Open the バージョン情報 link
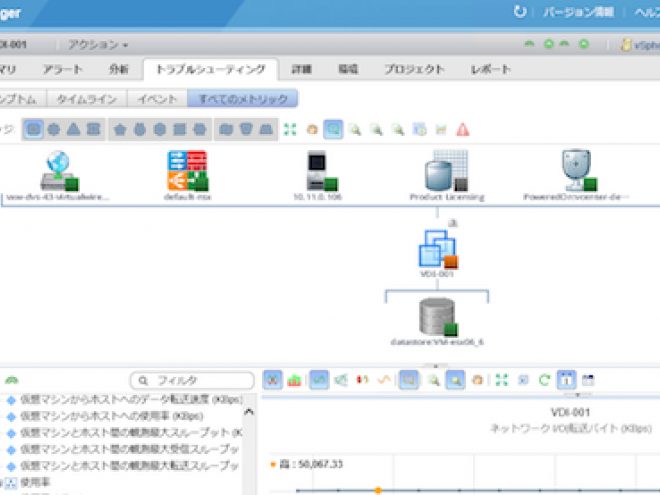The width and height of the screenshot is (660, 495). 578,12
